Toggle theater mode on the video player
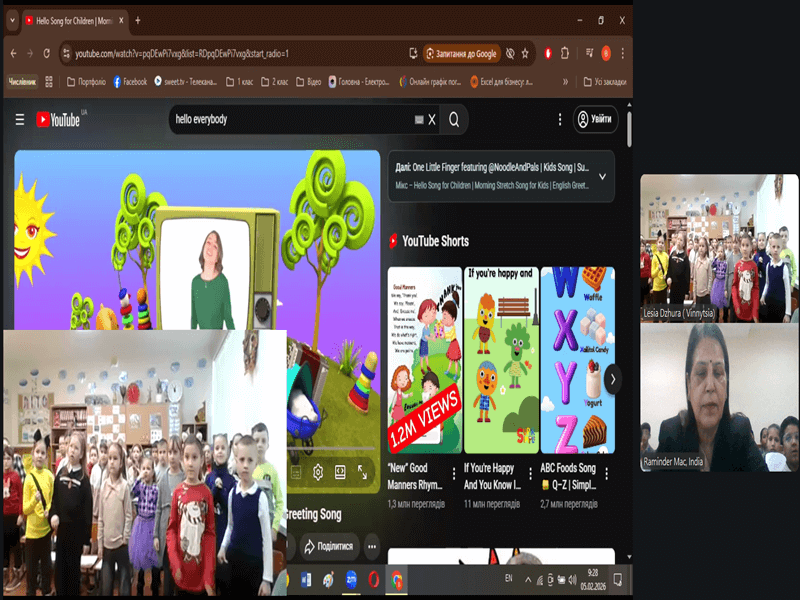Viewport: 800px width, 600px height. (340, 472)
